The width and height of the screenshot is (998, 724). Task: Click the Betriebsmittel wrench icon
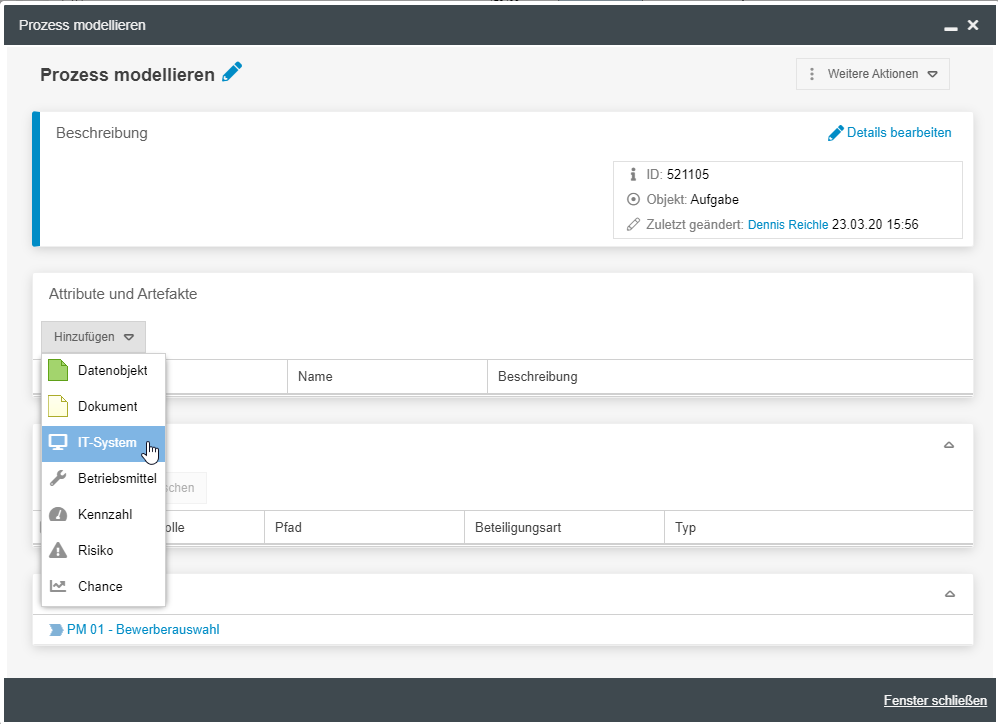pyautogui.click(x=58, y=479)
